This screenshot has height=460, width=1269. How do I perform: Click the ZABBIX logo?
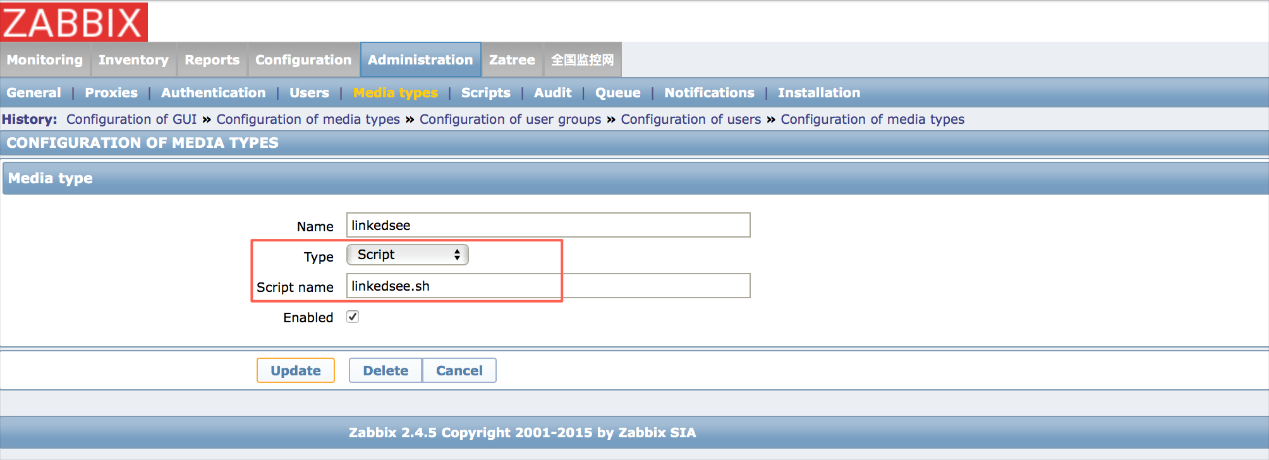point(75,21)
